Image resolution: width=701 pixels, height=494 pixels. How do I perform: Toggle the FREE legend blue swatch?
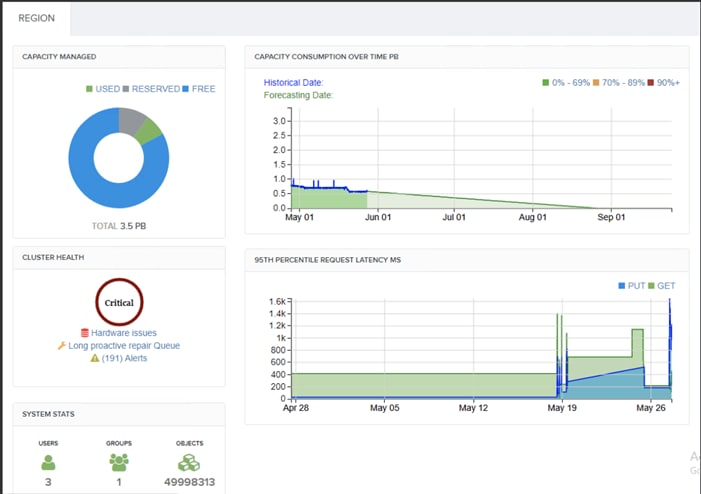186,89
